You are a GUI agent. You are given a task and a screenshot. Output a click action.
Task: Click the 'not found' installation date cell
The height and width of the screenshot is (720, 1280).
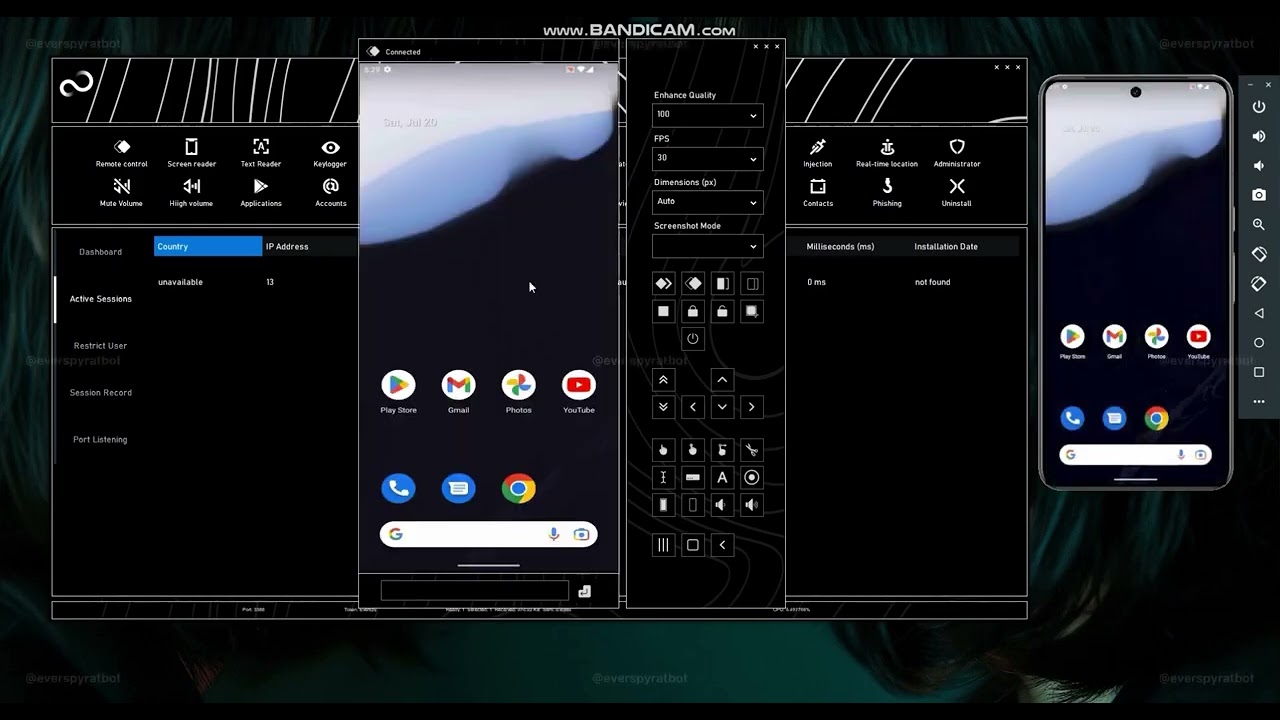tap(932, 282)
